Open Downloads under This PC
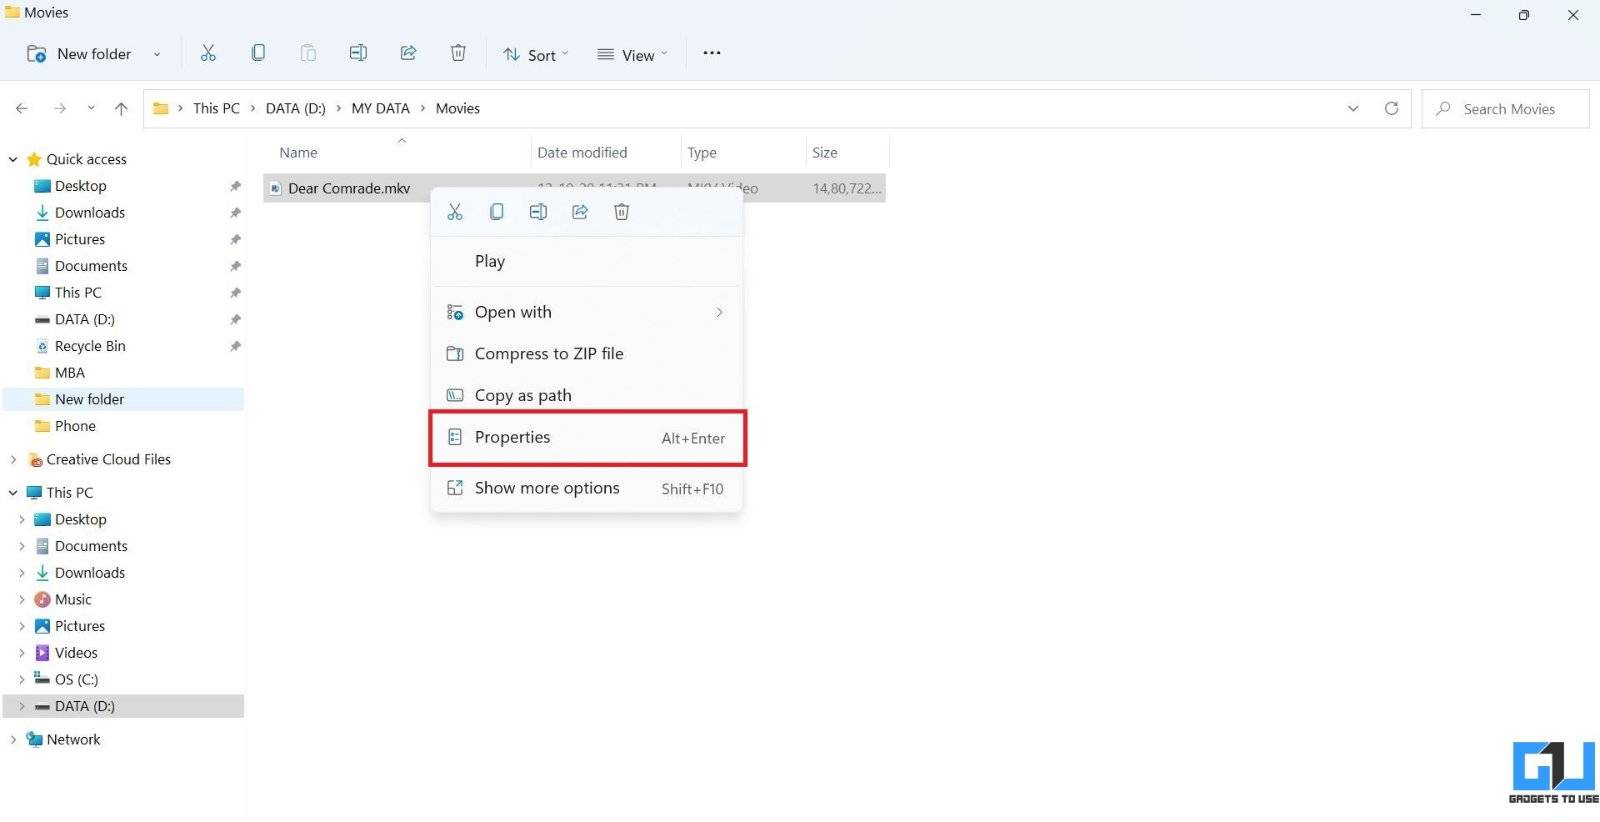This screenshot has height=822, width=1600. pyautogui.click(x=90, y=573)
